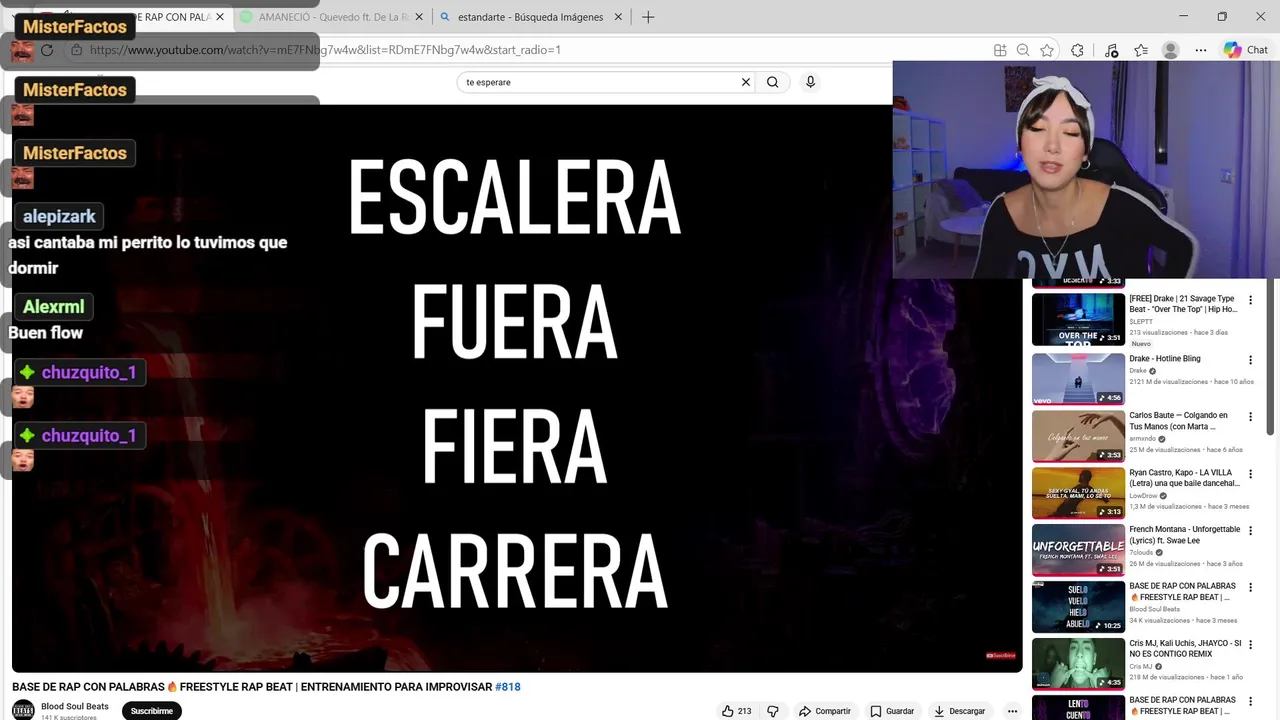This screenshot has height=720, width=1280.
Task: Open options for Drake Hotline Bling video
Action: point(1250,360)
